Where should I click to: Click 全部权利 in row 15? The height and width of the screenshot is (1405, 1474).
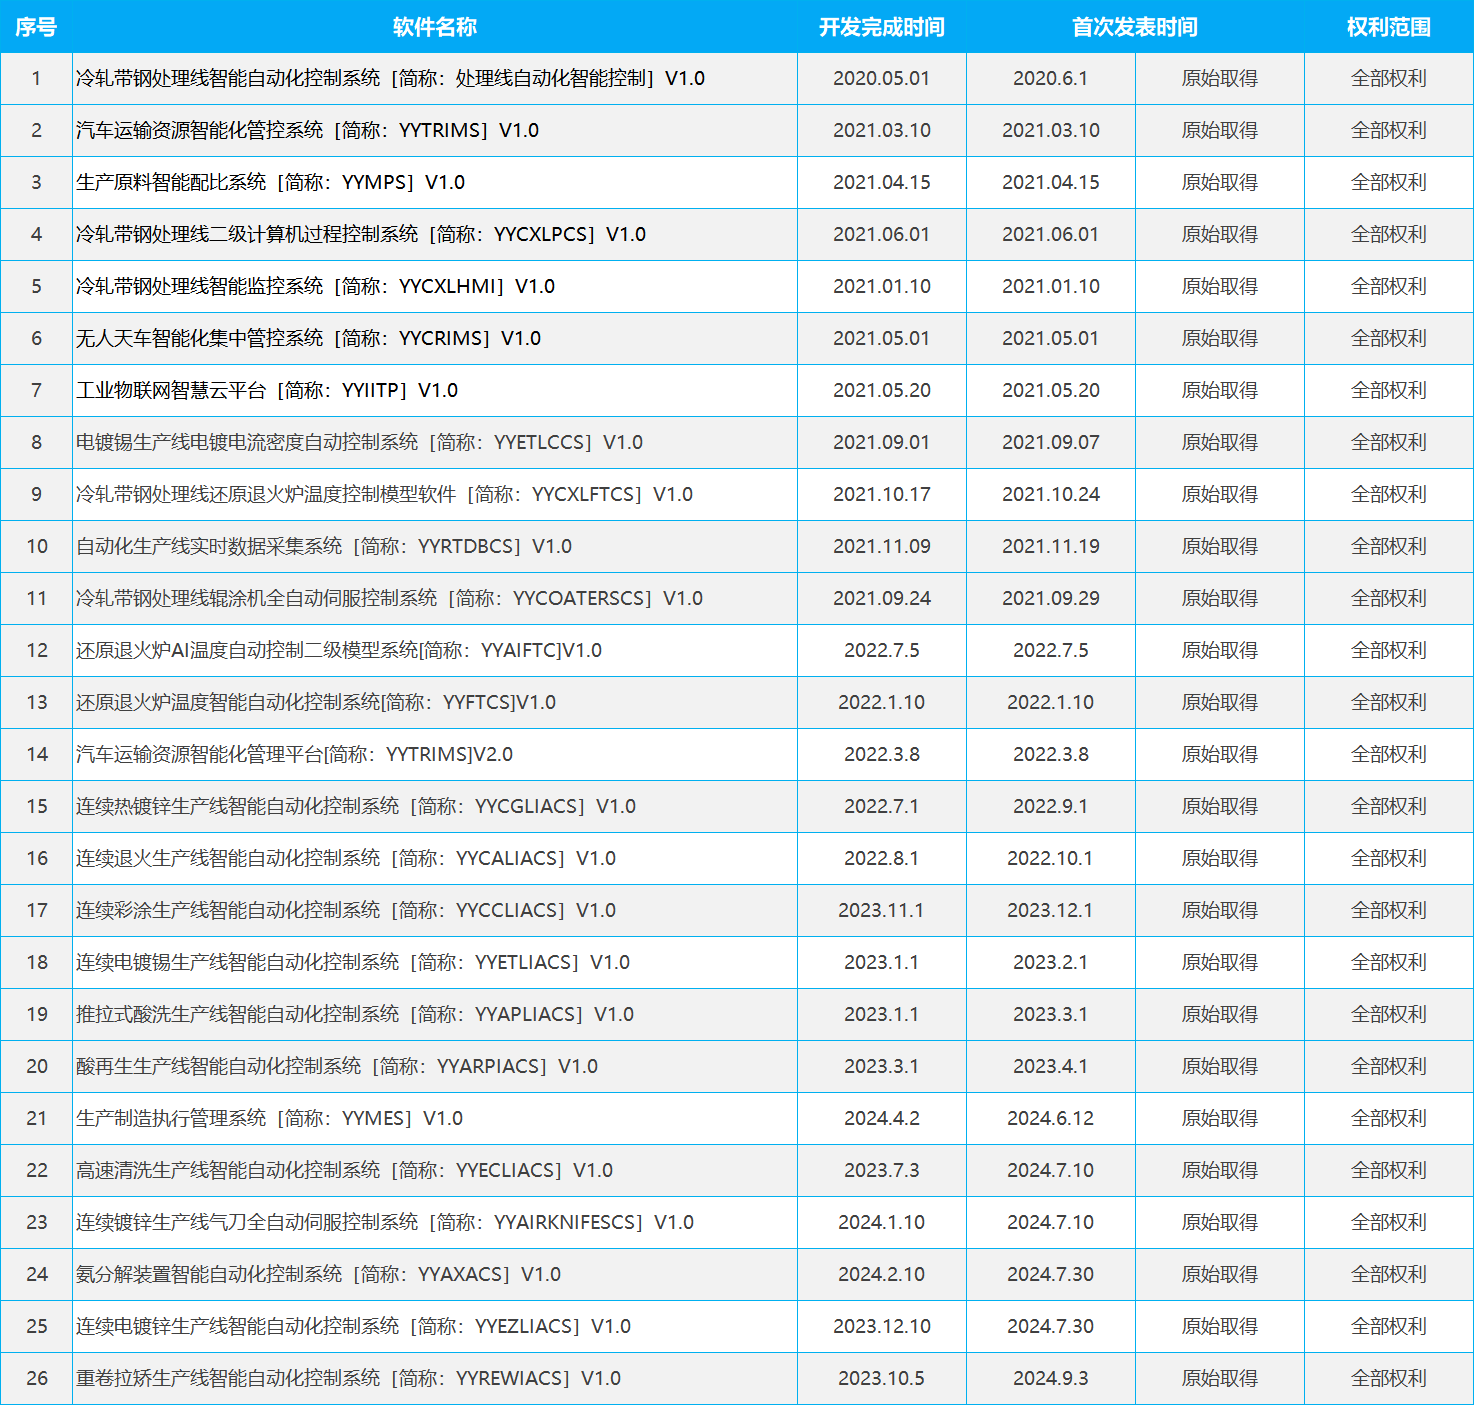[x=1389, y=807]
